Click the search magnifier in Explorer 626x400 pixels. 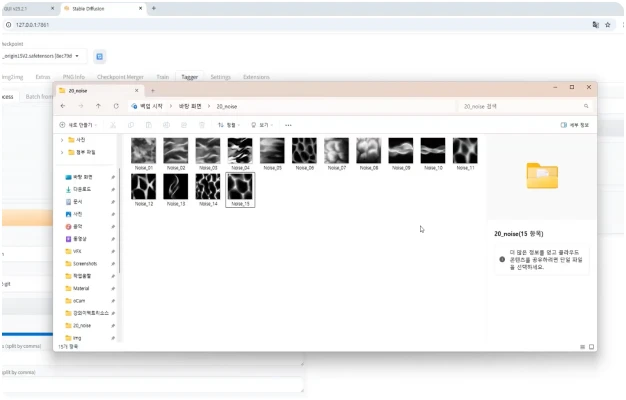coord(586,106)
